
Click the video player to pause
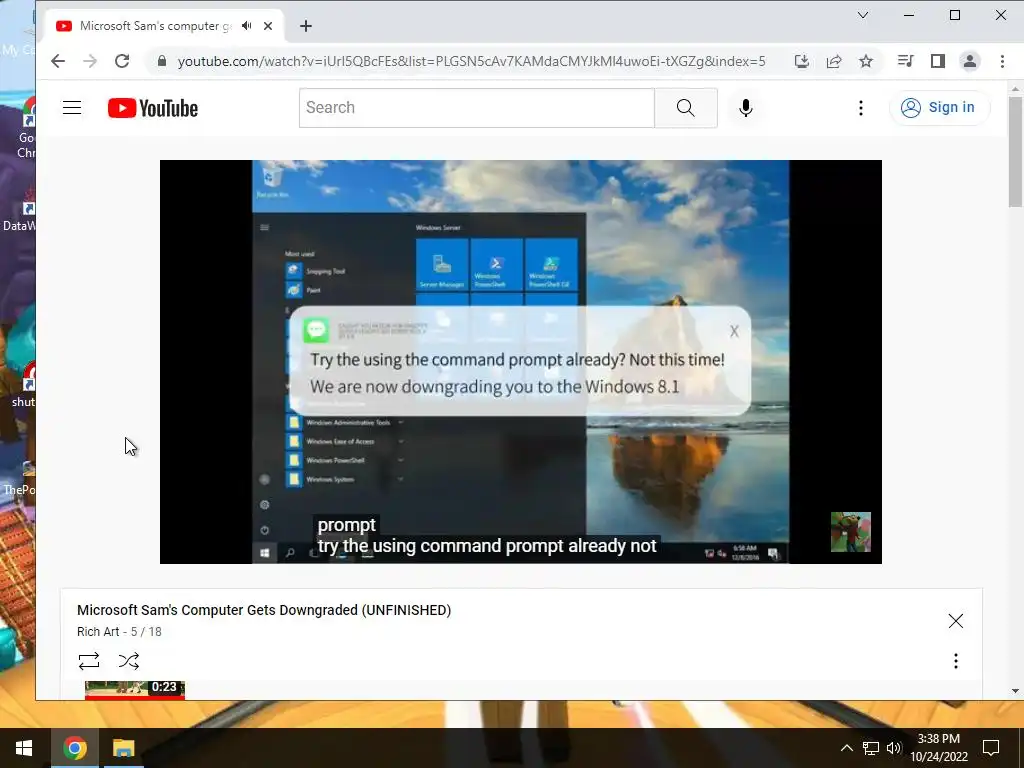tap(520, 362)
